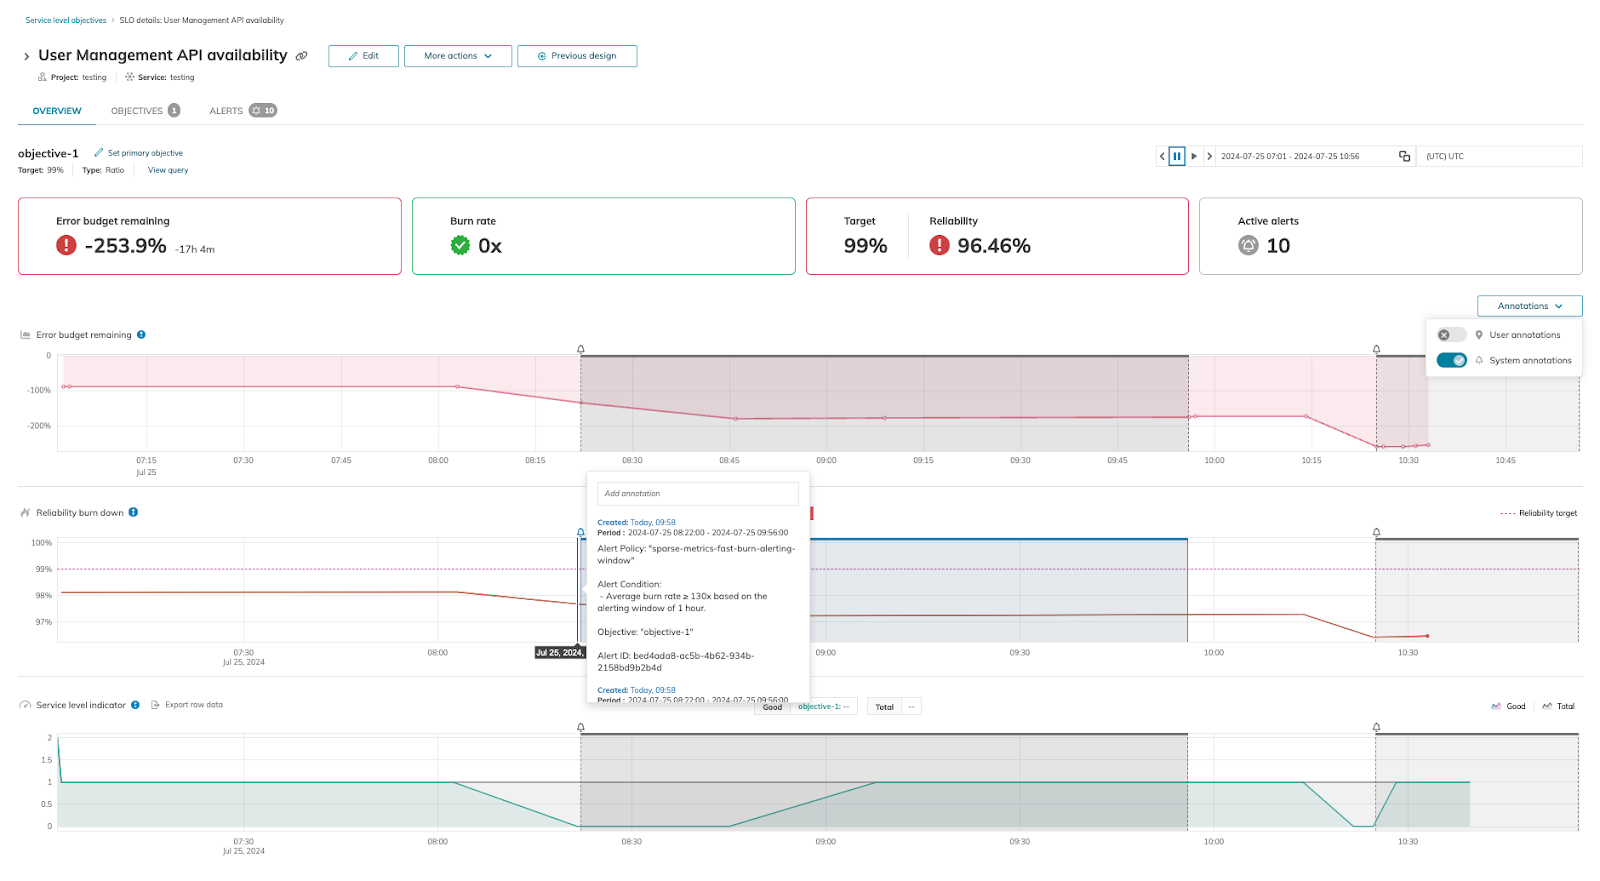Toggle the Good series legend
The image size is (1600, 881).
tap(1508, 706)
